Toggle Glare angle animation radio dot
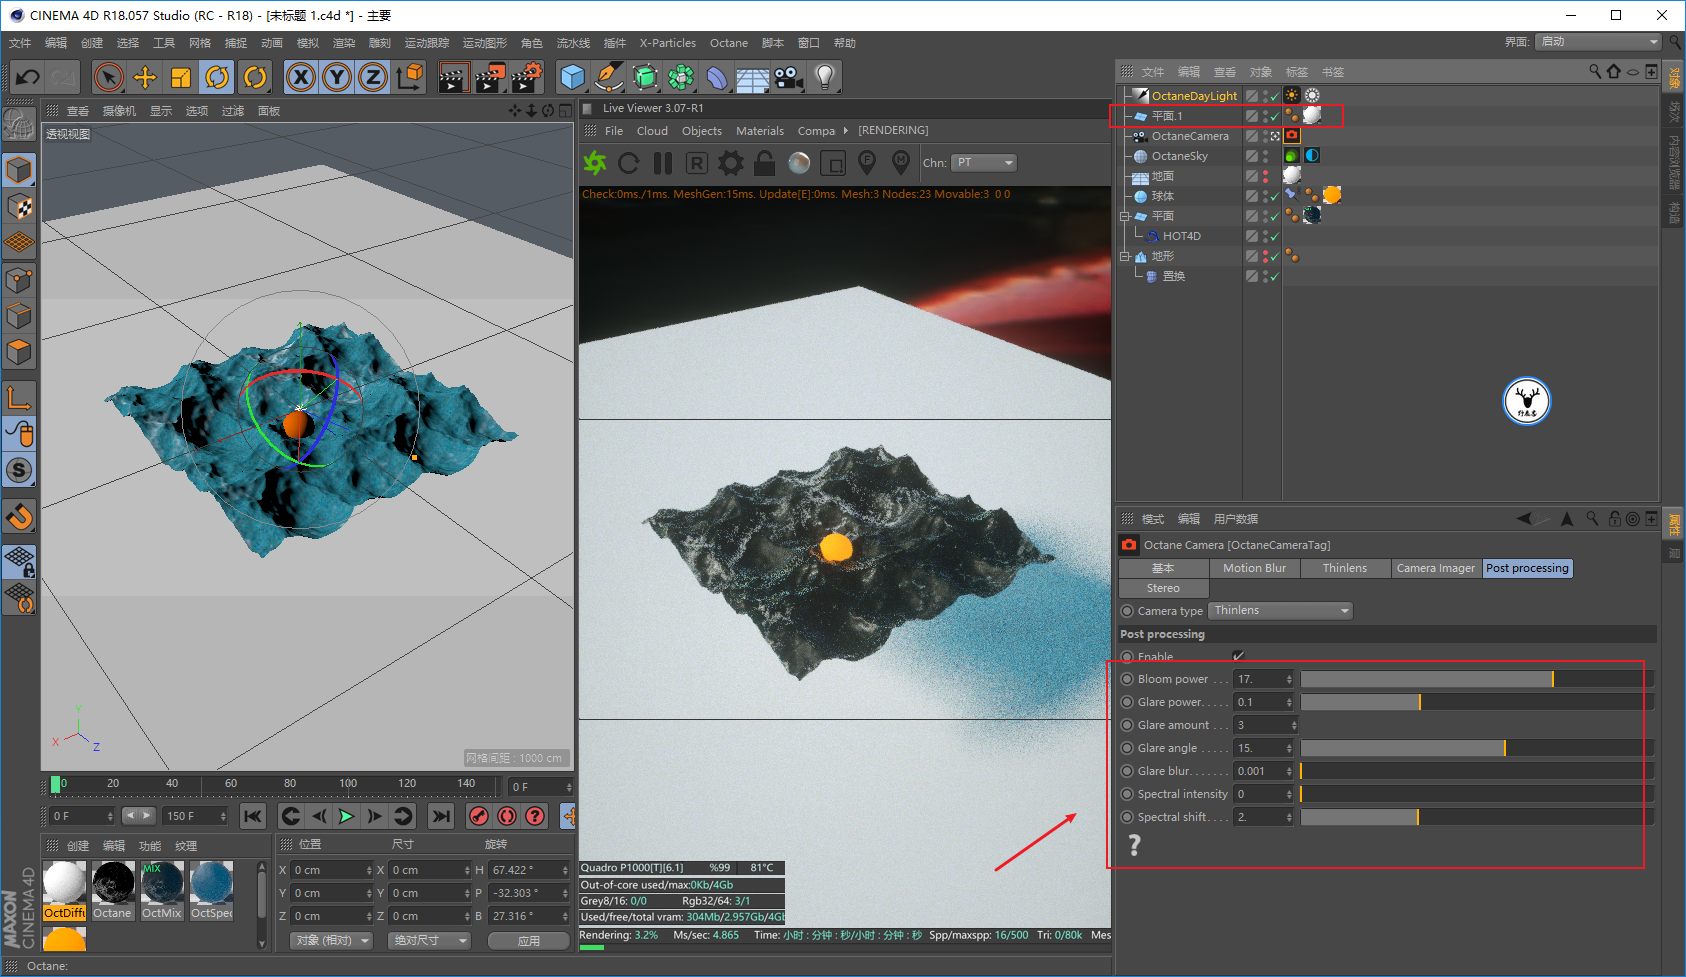This screenshot has height=977, width=1686. click(1127, 748)
